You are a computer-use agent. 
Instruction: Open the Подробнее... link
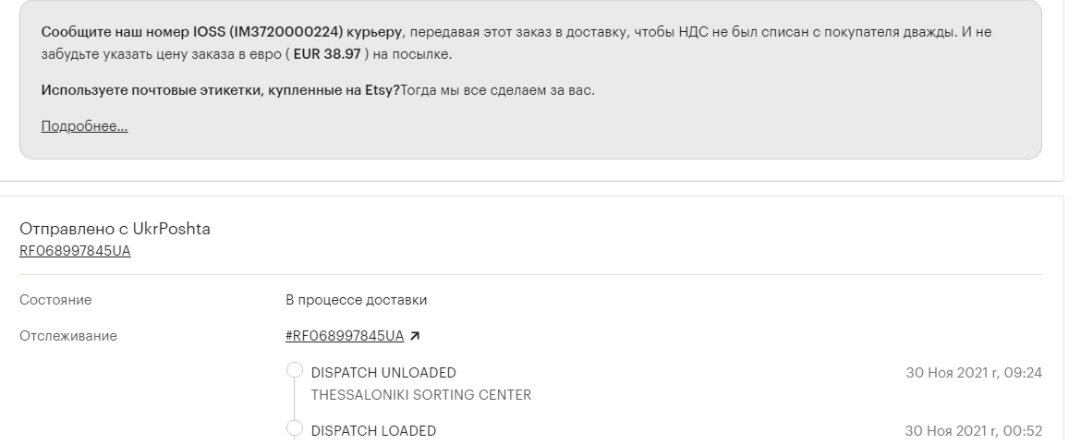[x=84, y=126]
